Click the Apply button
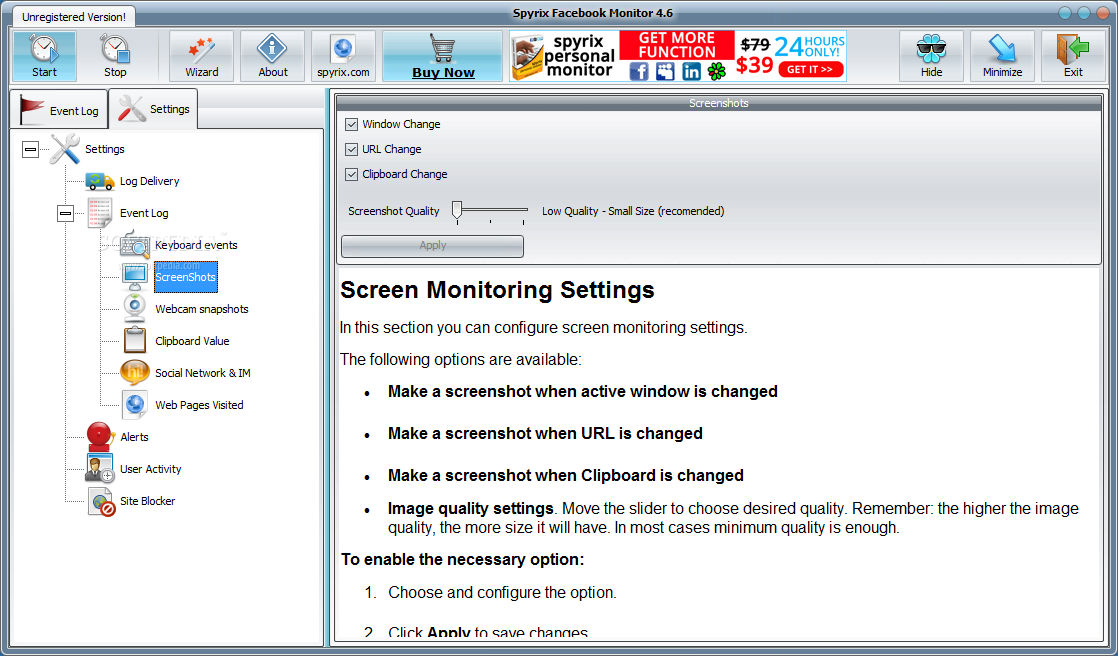The height and width of the screenshot is (656, 1118). point(432,246)
